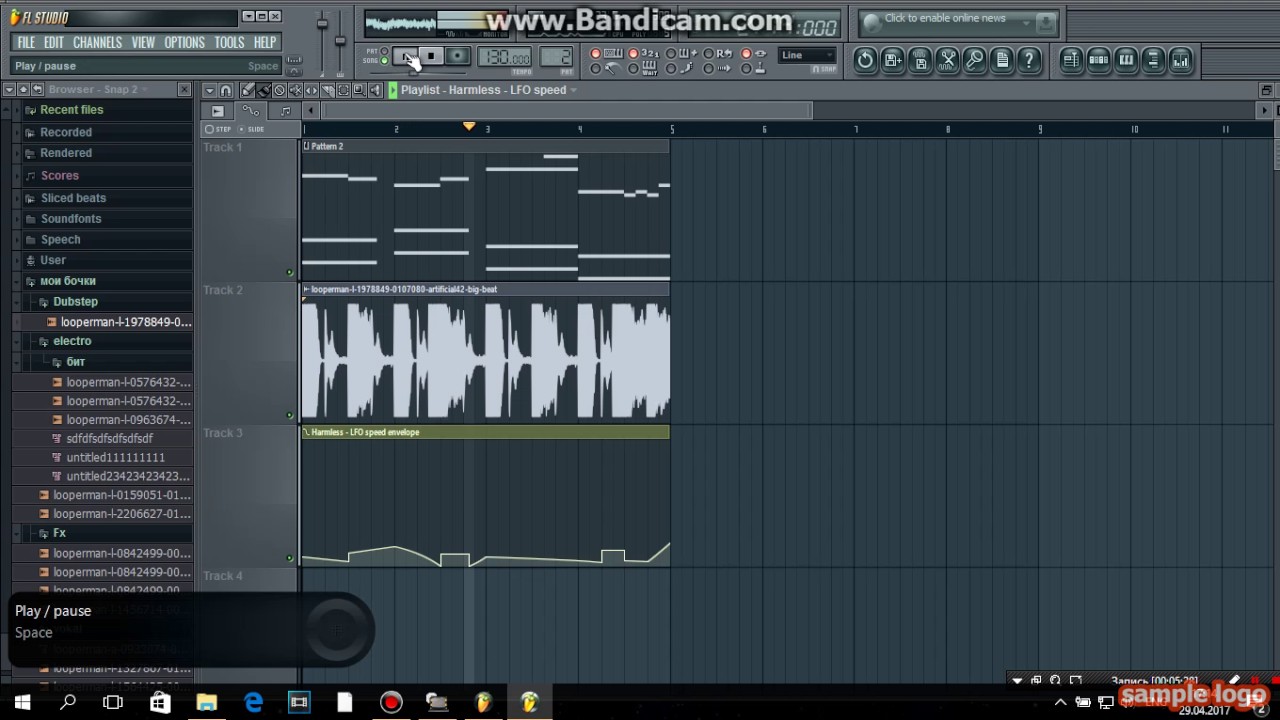The image size is (1280, 720).
Task: Select Song mode radio button
Action: point(384,61)
